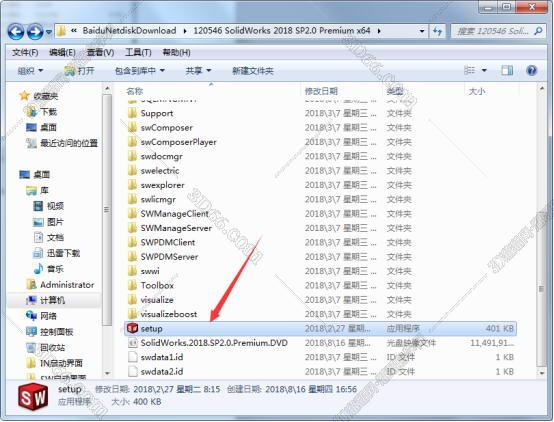Click the Toolbox folder icon

(x=132, y=285)
